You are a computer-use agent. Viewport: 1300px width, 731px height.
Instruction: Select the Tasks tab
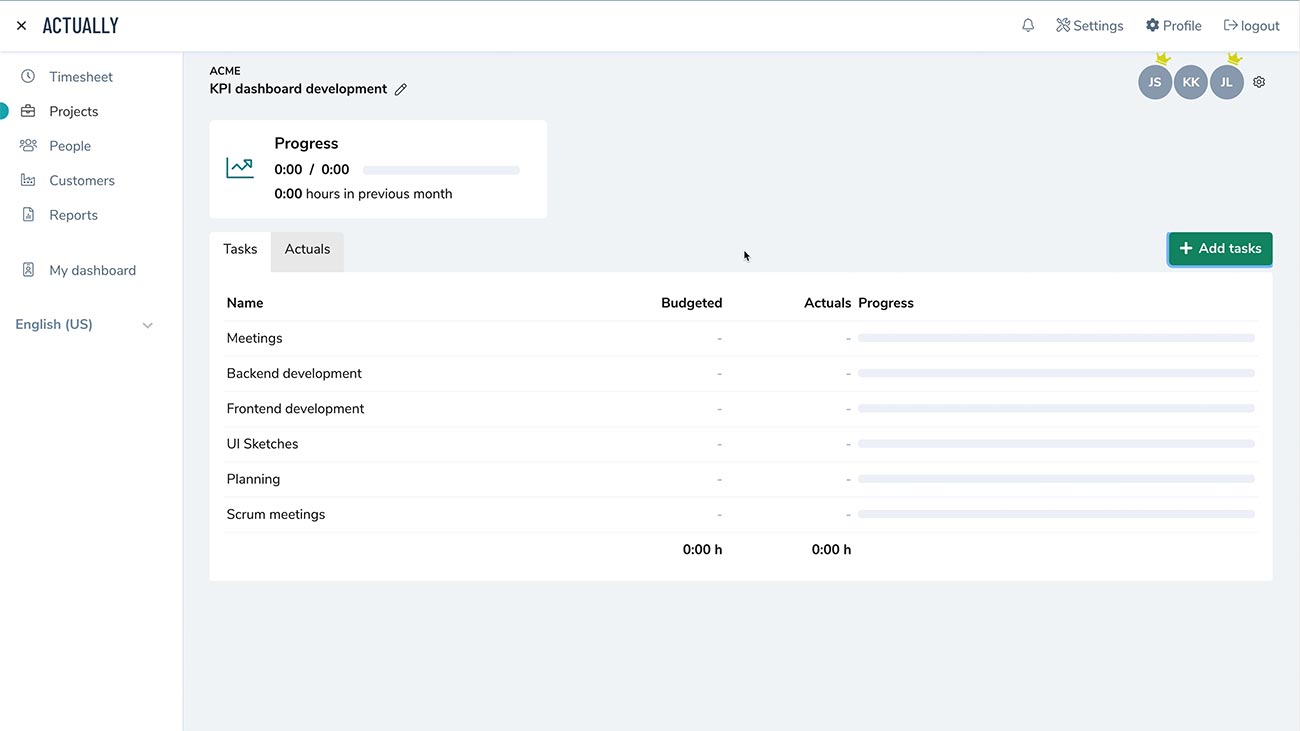point(239,249)
